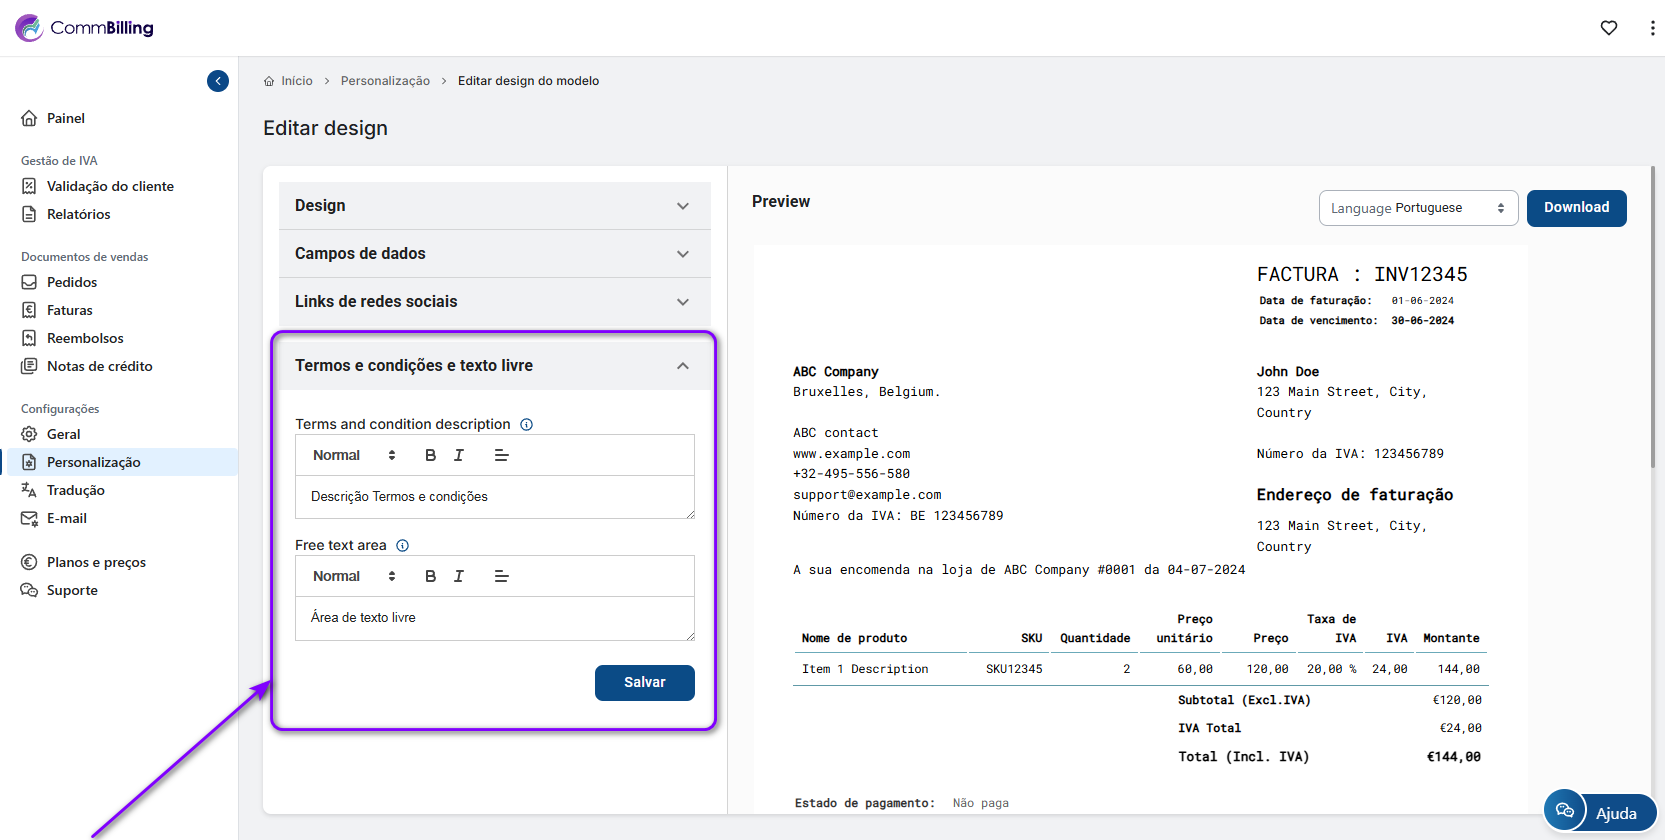Image resolution: width=1665 pixels, height=840 pixels.
Task: Click the Descrição Termos e condições text field
Action: [494, 497]
